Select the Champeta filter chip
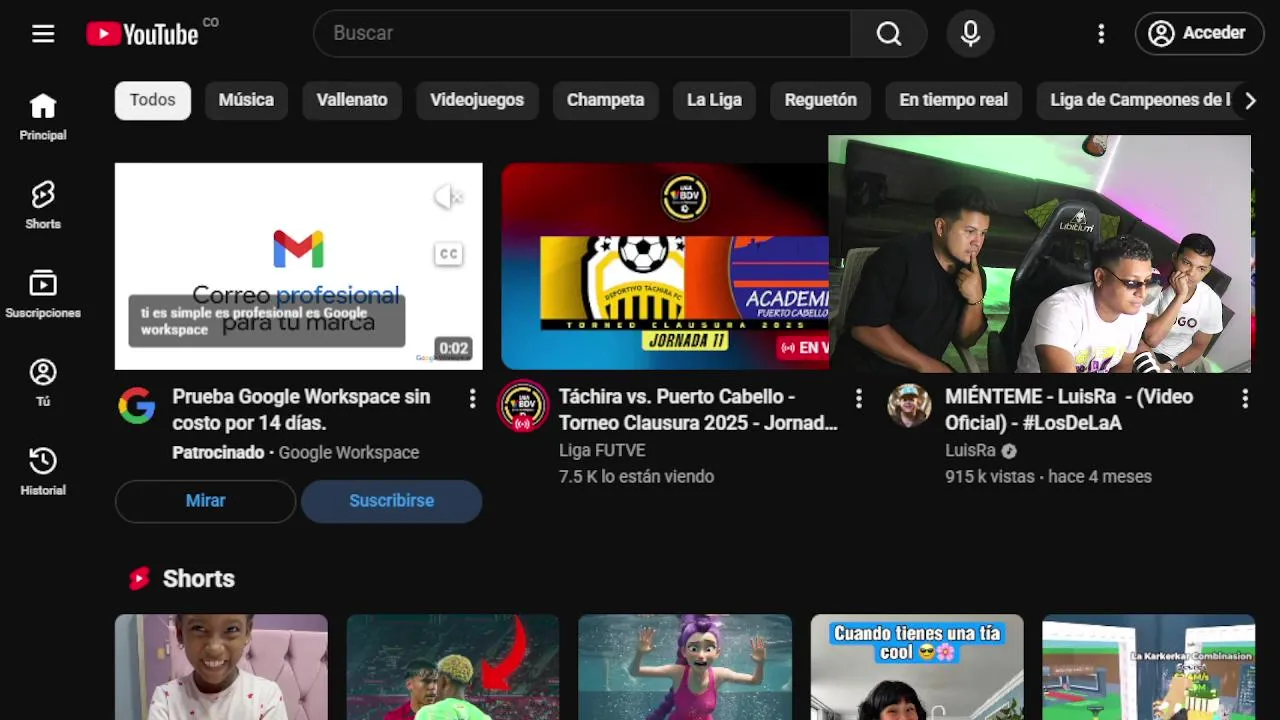This screenshot has height=720, width=1280. (606, 100)
